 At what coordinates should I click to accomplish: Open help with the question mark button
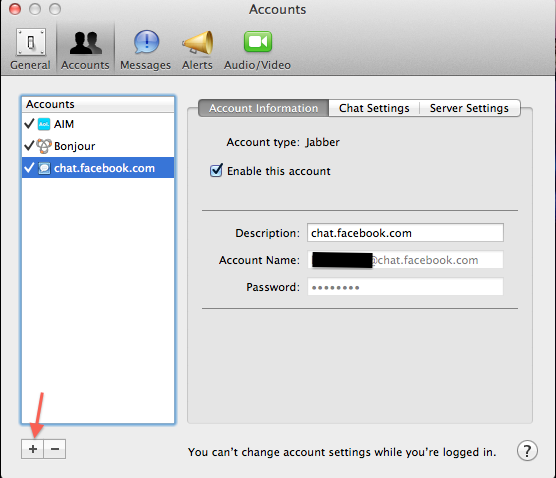[527, 451]
